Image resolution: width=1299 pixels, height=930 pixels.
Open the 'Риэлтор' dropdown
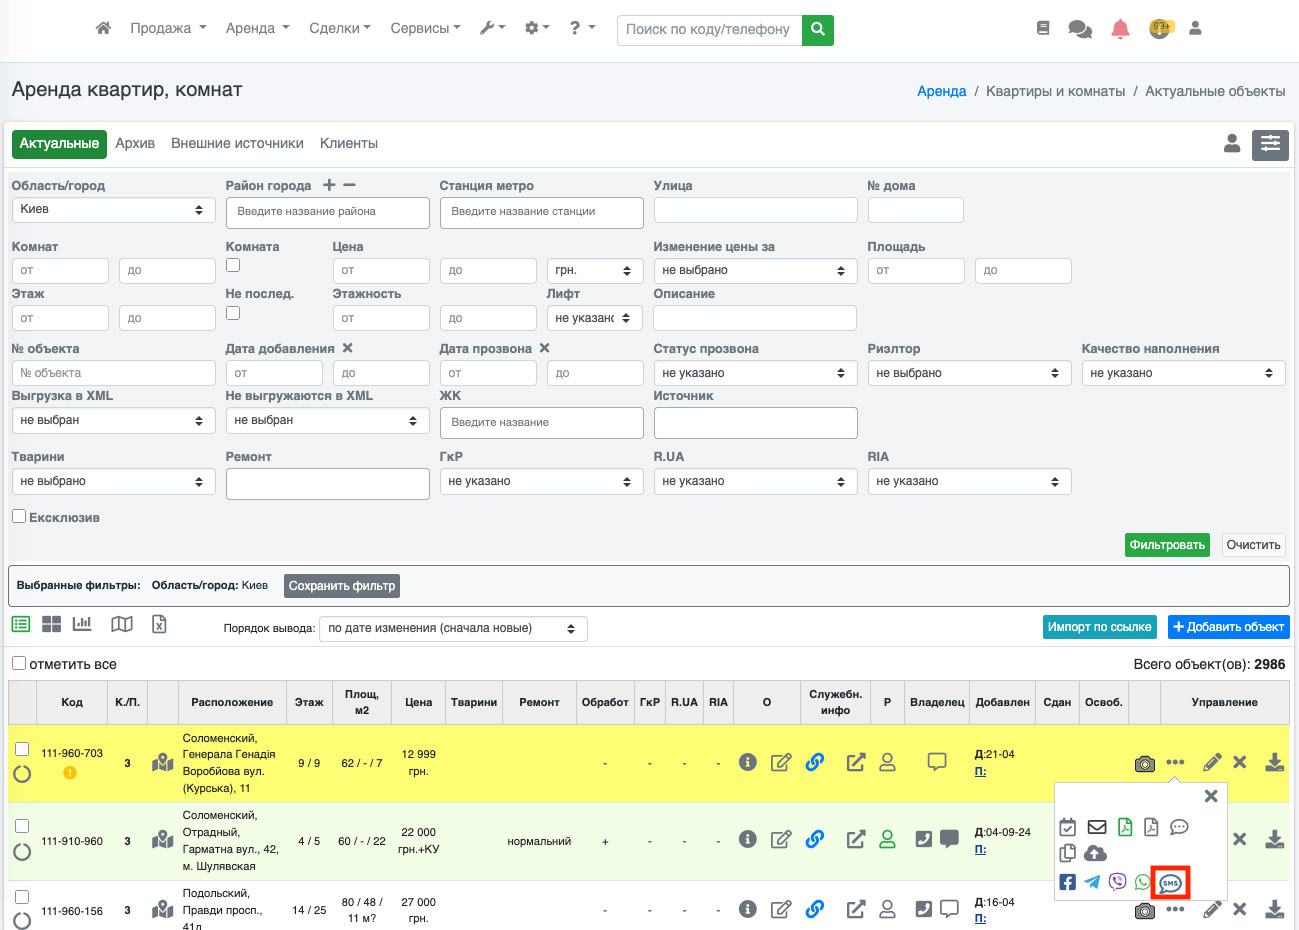968,373
